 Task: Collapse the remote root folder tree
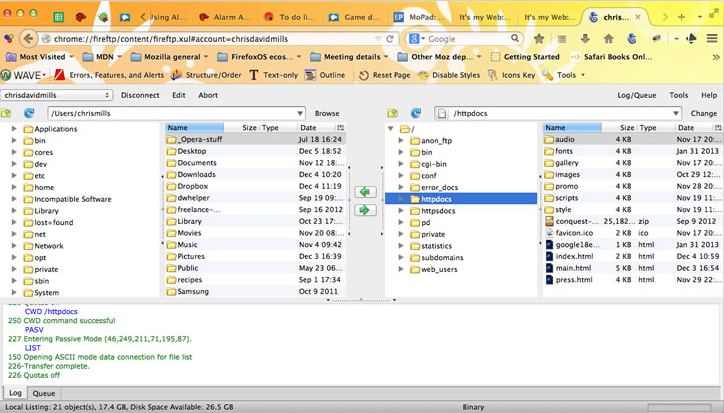(x=390, y=129)
